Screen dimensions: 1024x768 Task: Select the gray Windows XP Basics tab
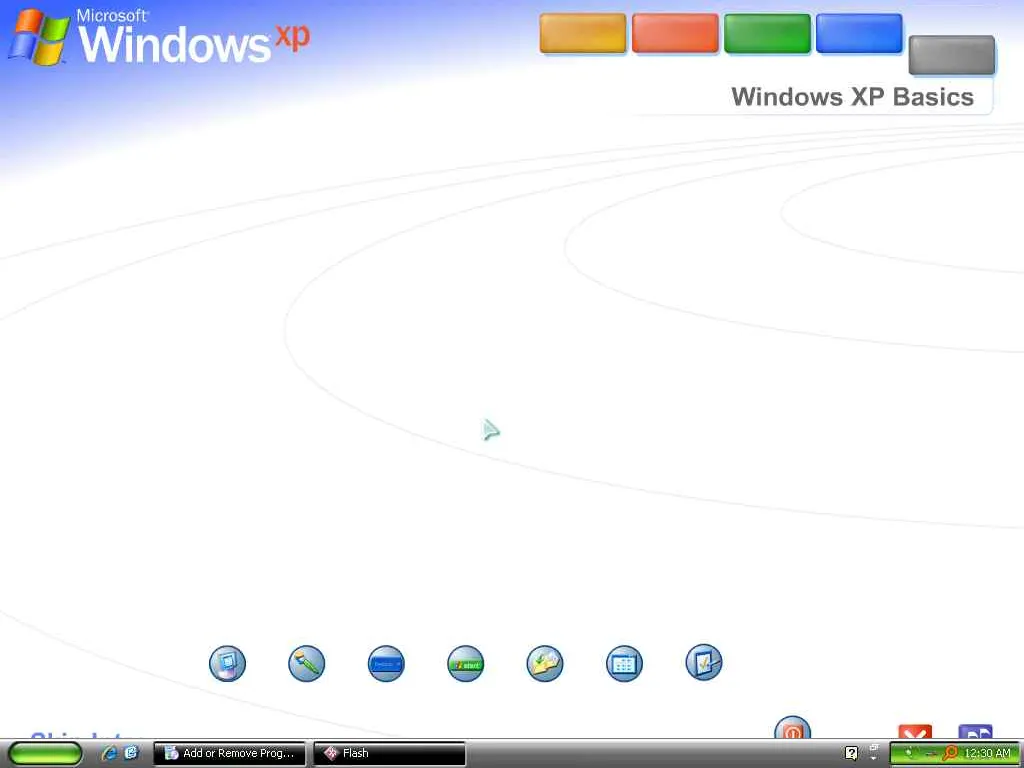(x=952, y=55)
